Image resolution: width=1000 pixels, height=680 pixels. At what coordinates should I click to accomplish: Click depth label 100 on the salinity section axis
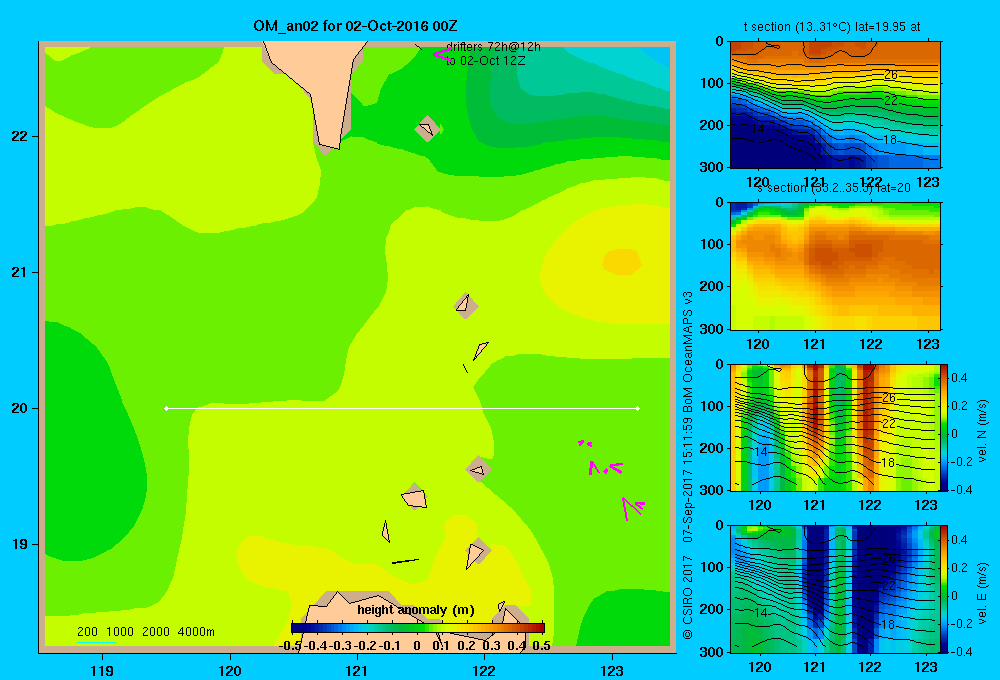(712, 244)
